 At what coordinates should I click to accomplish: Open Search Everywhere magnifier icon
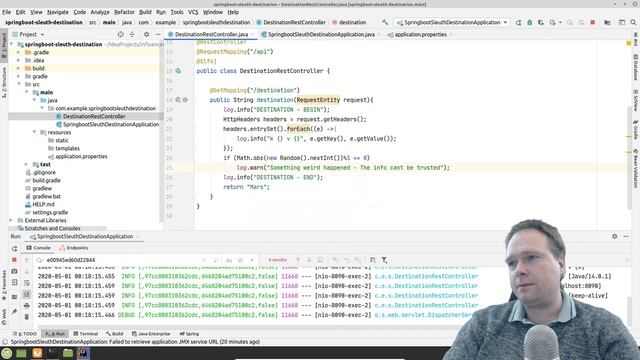[633, 22]
